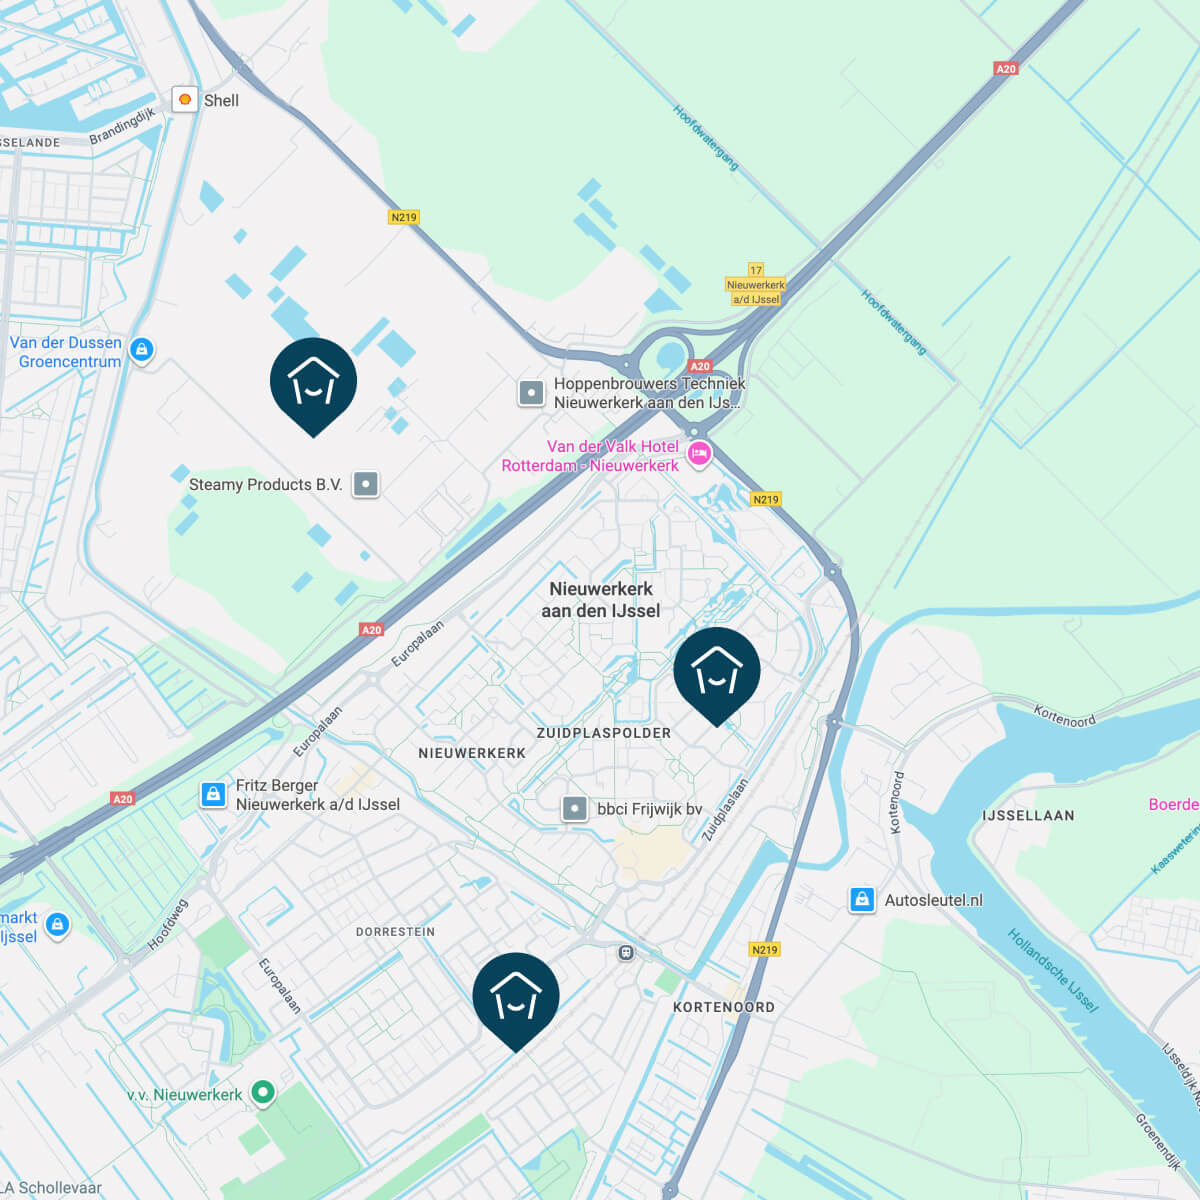Click the Van der Valk Hotel pin
This screenshot has height=1200, width=1200.
tap(699, 454)
